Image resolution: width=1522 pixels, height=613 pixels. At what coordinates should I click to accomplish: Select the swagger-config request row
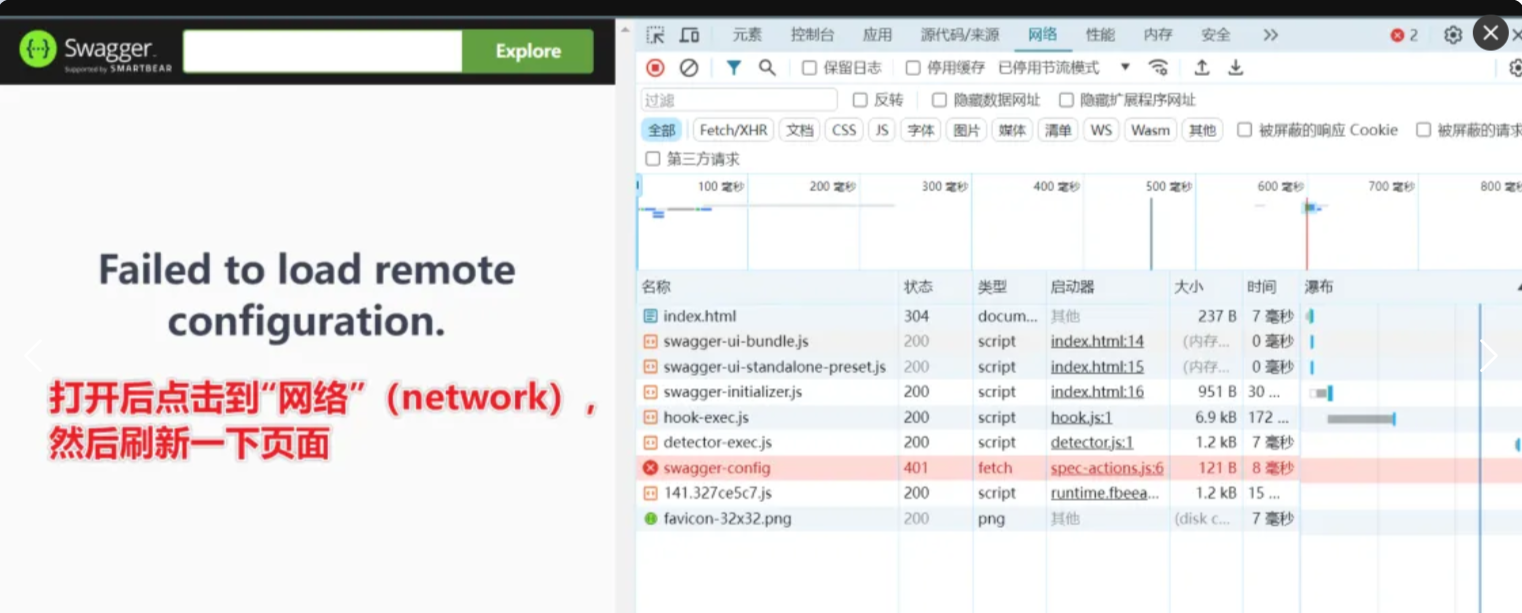[1079, 468]
